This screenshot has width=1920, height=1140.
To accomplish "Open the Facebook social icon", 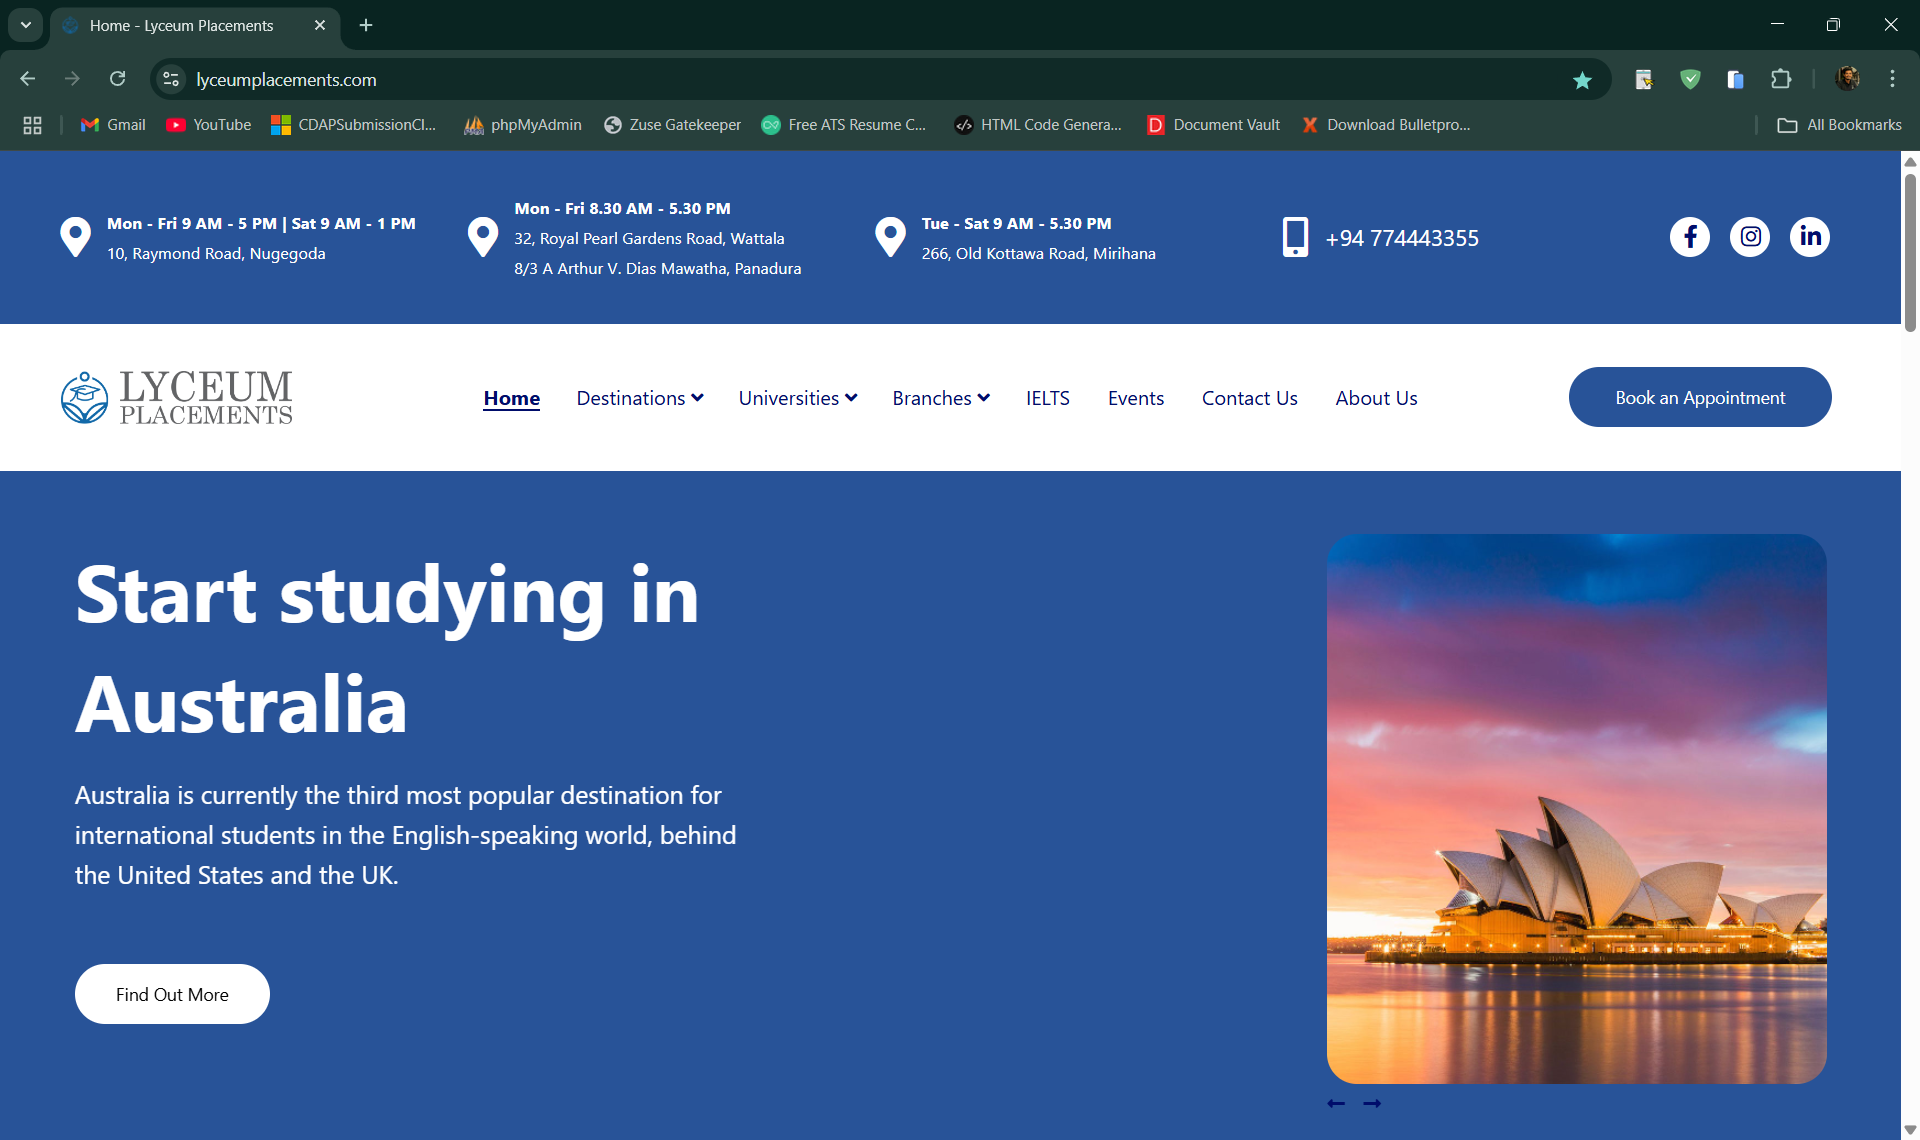I will tap(1690, 237).
